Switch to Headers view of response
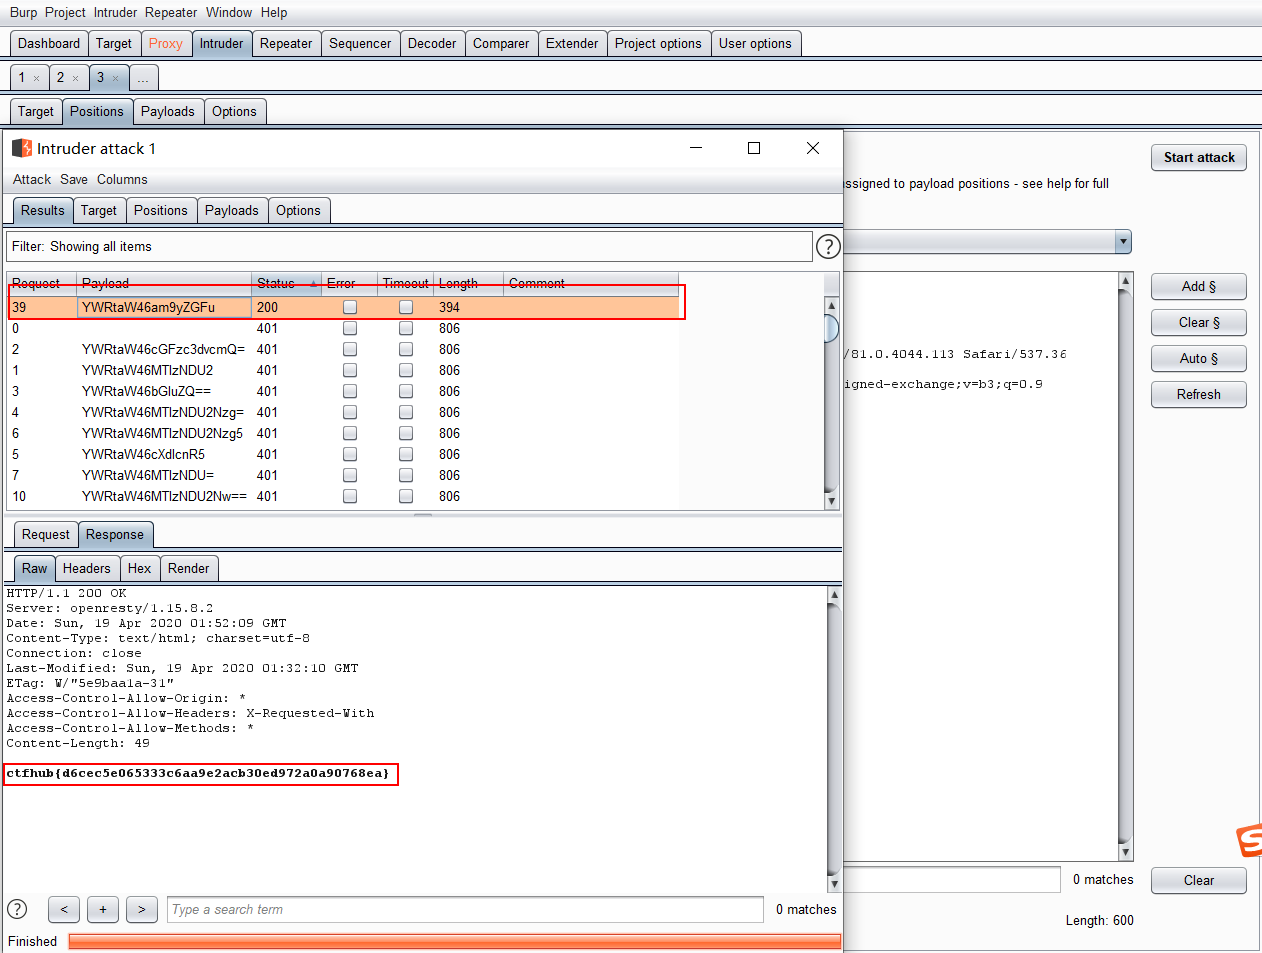Image resolution: width=1262 pixels, height=953 pixels. click(87, 568)
